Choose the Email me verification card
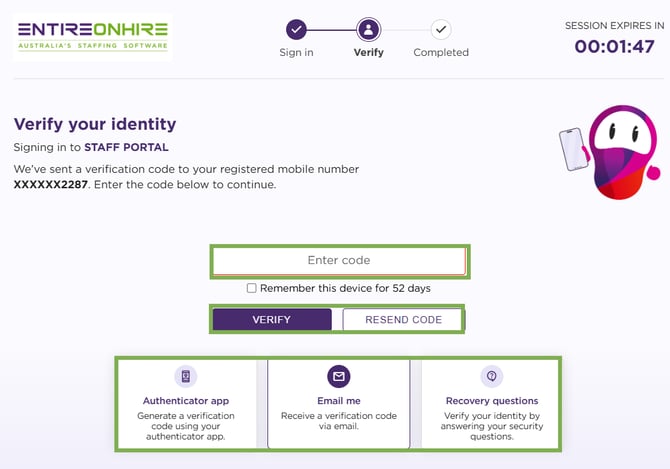 pyautogui.click(x=339, y=404)
